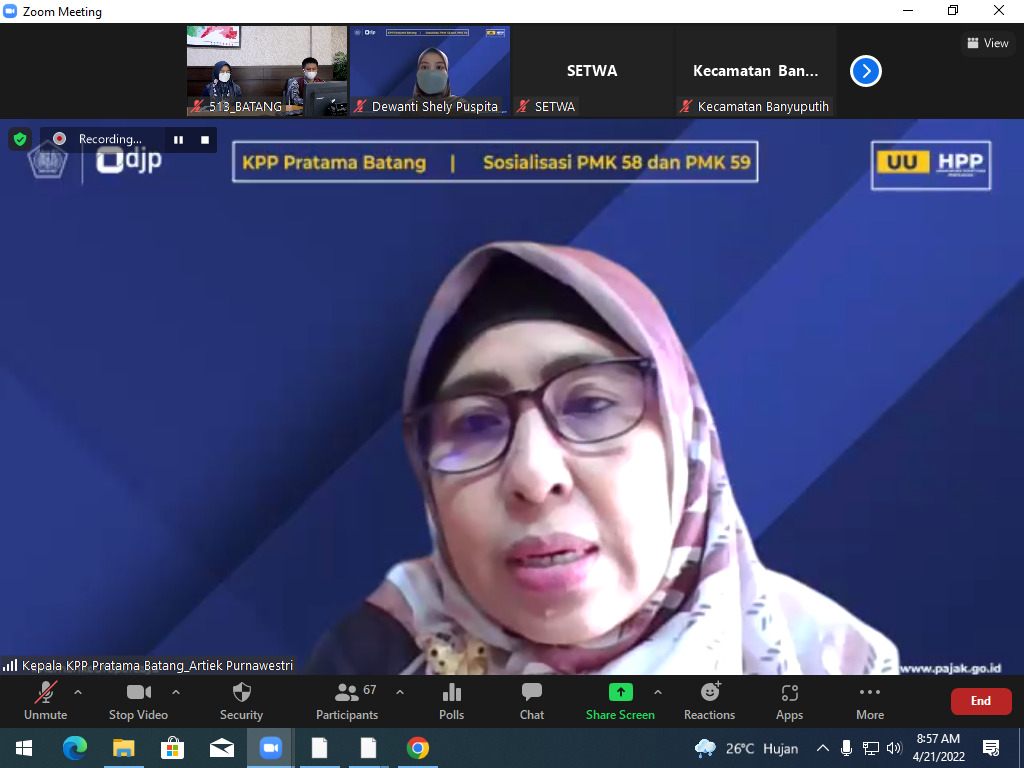Open the Security shield options

241,700
